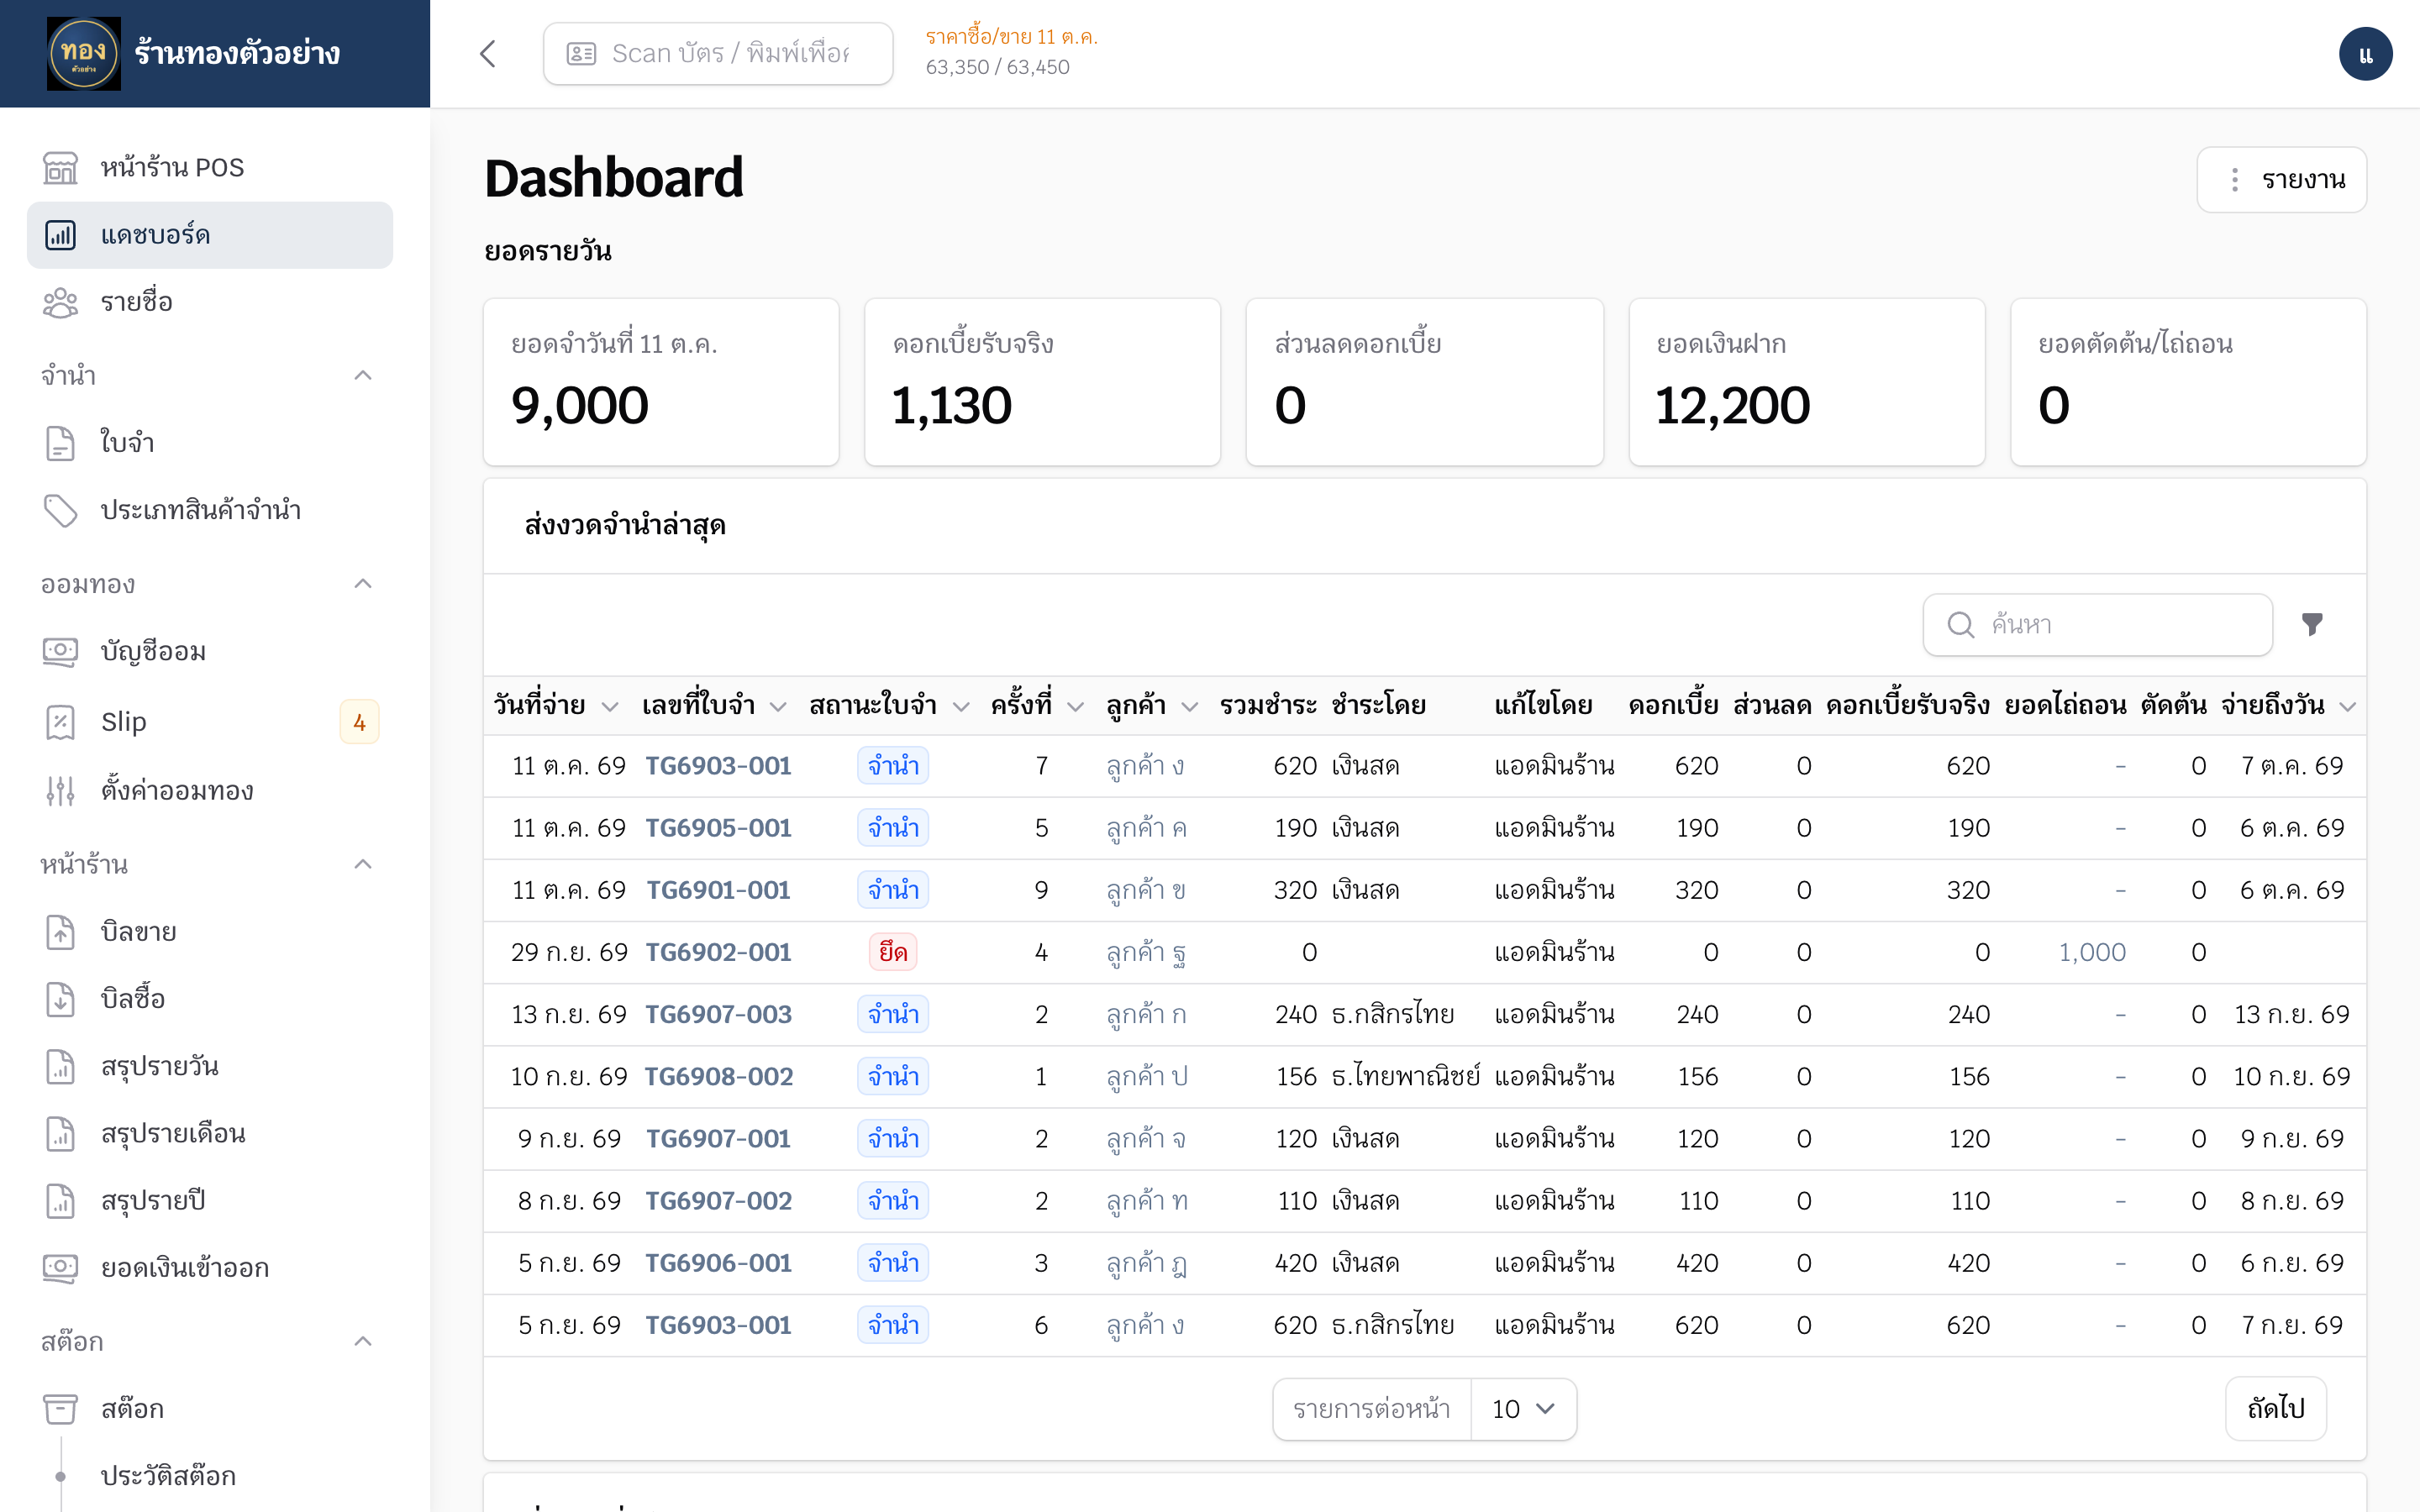The image size is (2420, 1512).
Task: Open customer ลูกค้า ก
Action: coord(1146,1015)
